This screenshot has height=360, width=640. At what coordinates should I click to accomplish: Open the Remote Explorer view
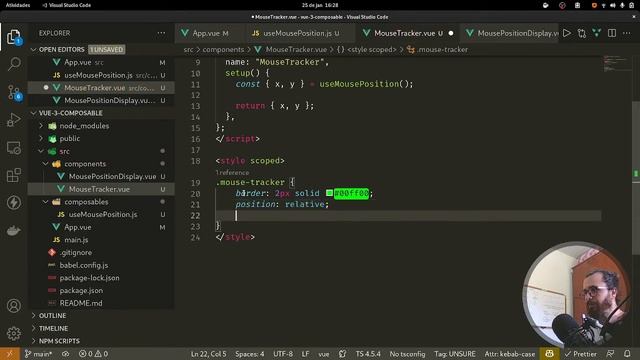tap(14, 148)
